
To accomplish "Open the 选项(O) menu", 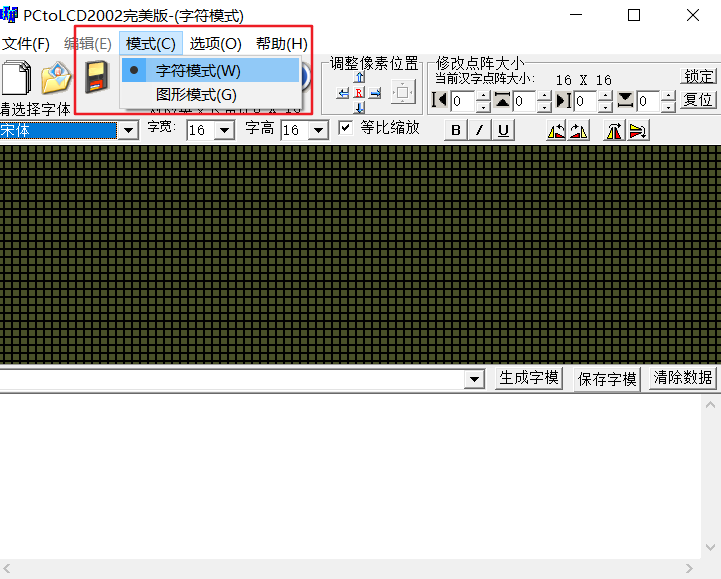I will click(x=216, y=44).
